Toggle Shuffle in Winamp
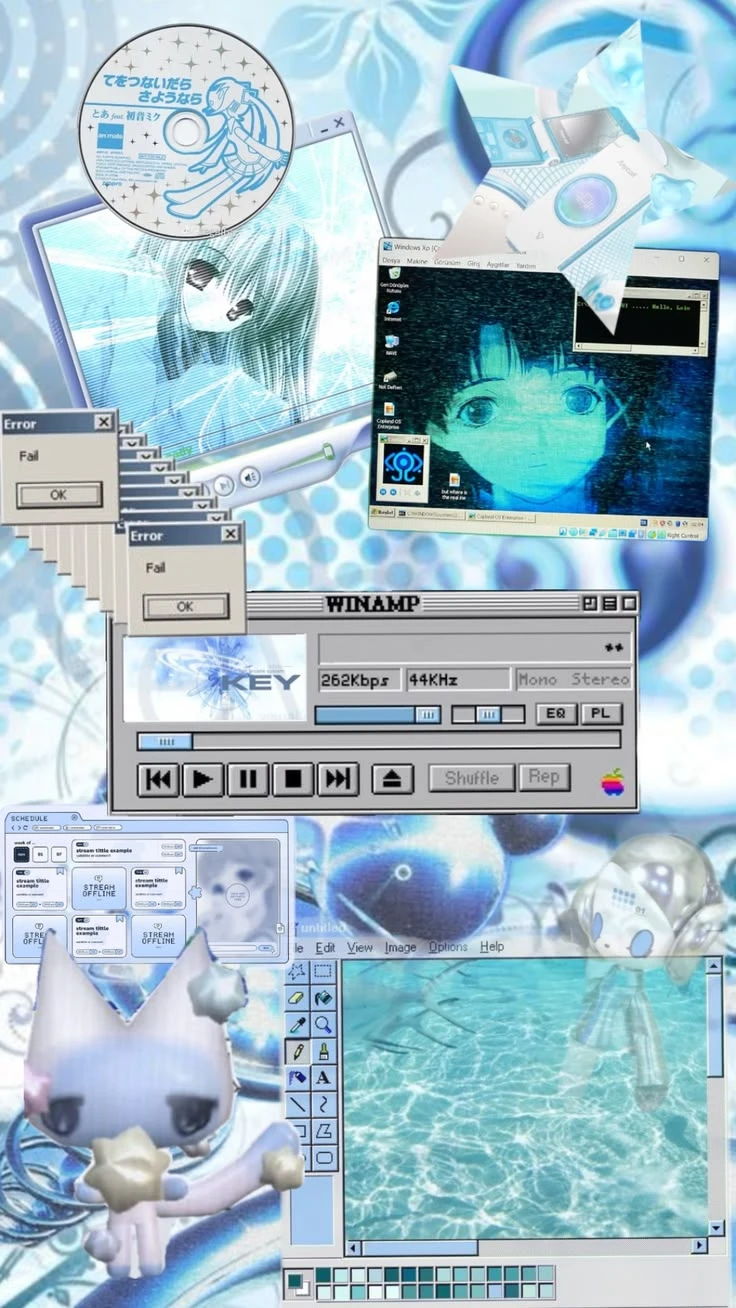The image size is (736, 1308). pos(471,777)
